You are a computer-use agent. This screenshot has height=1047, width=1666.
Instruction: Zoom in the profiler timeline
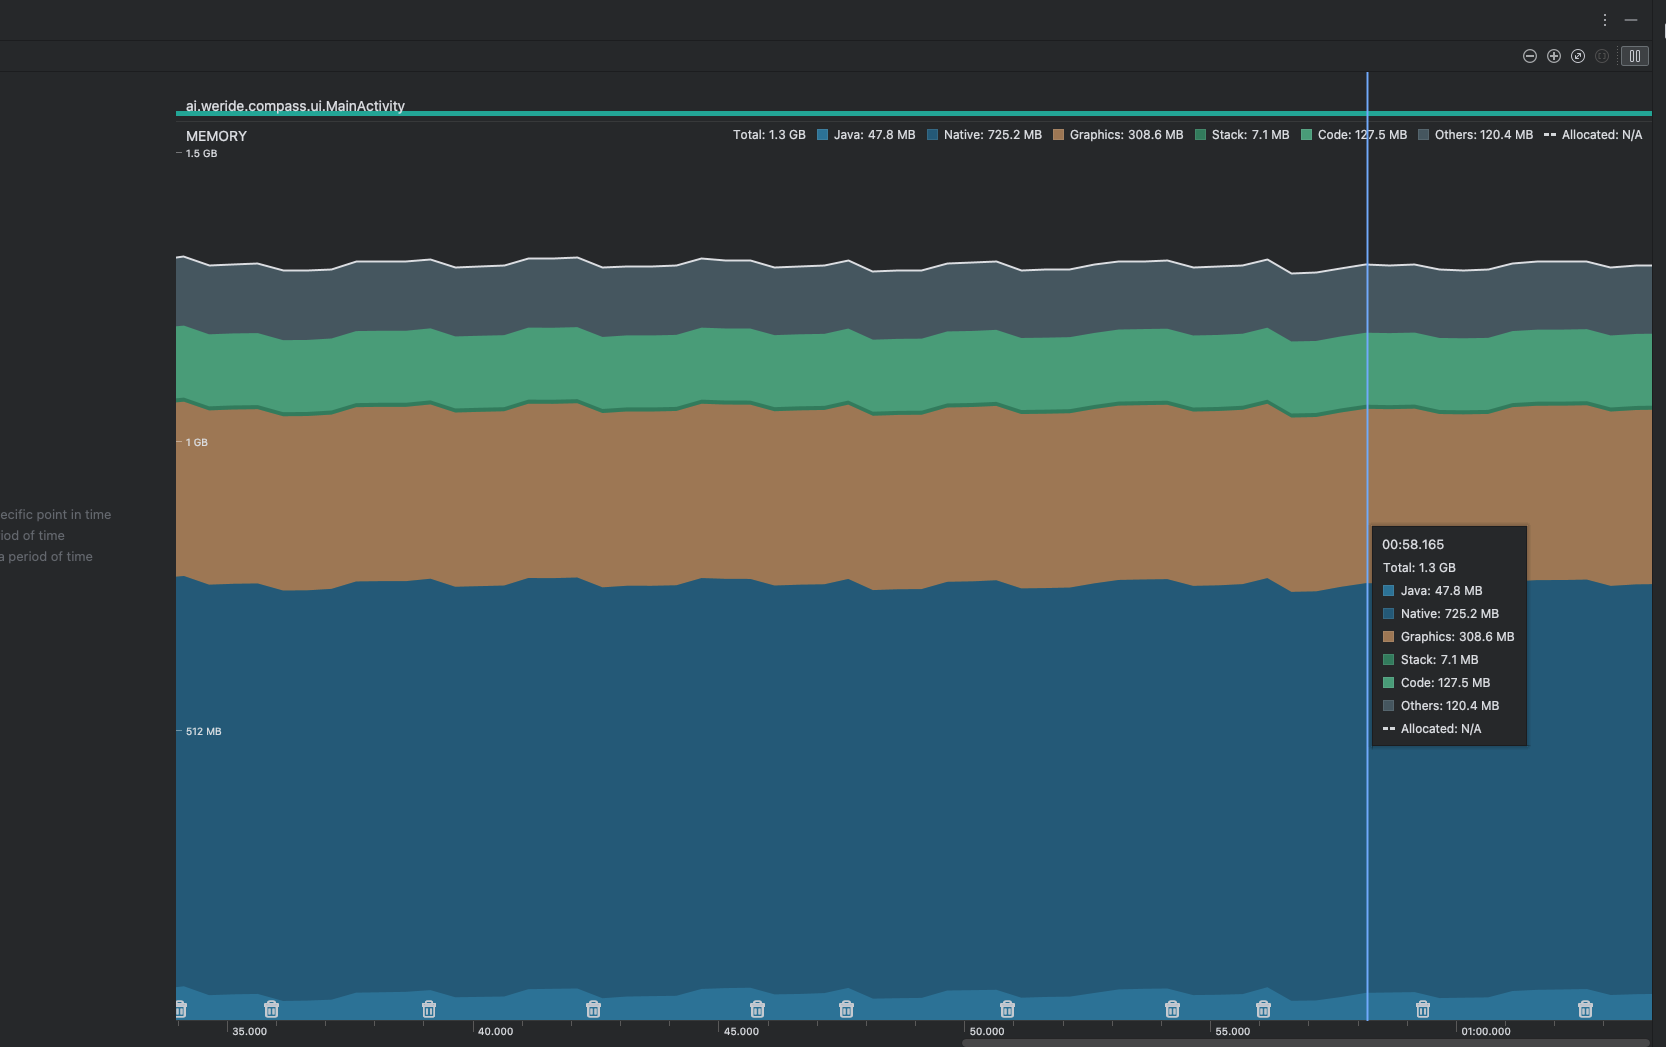(x=1554, y=56)
